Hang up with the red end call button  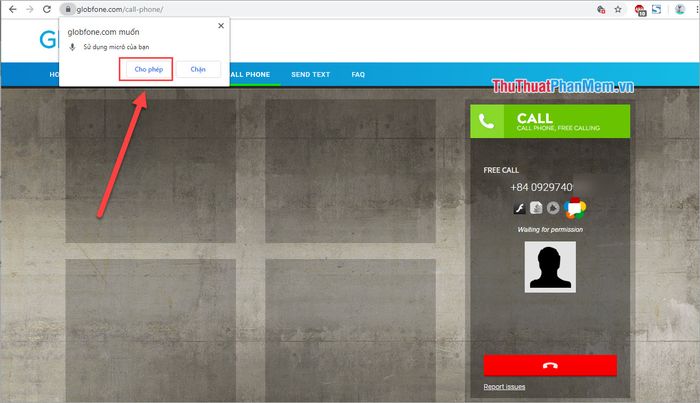point(550,366)
